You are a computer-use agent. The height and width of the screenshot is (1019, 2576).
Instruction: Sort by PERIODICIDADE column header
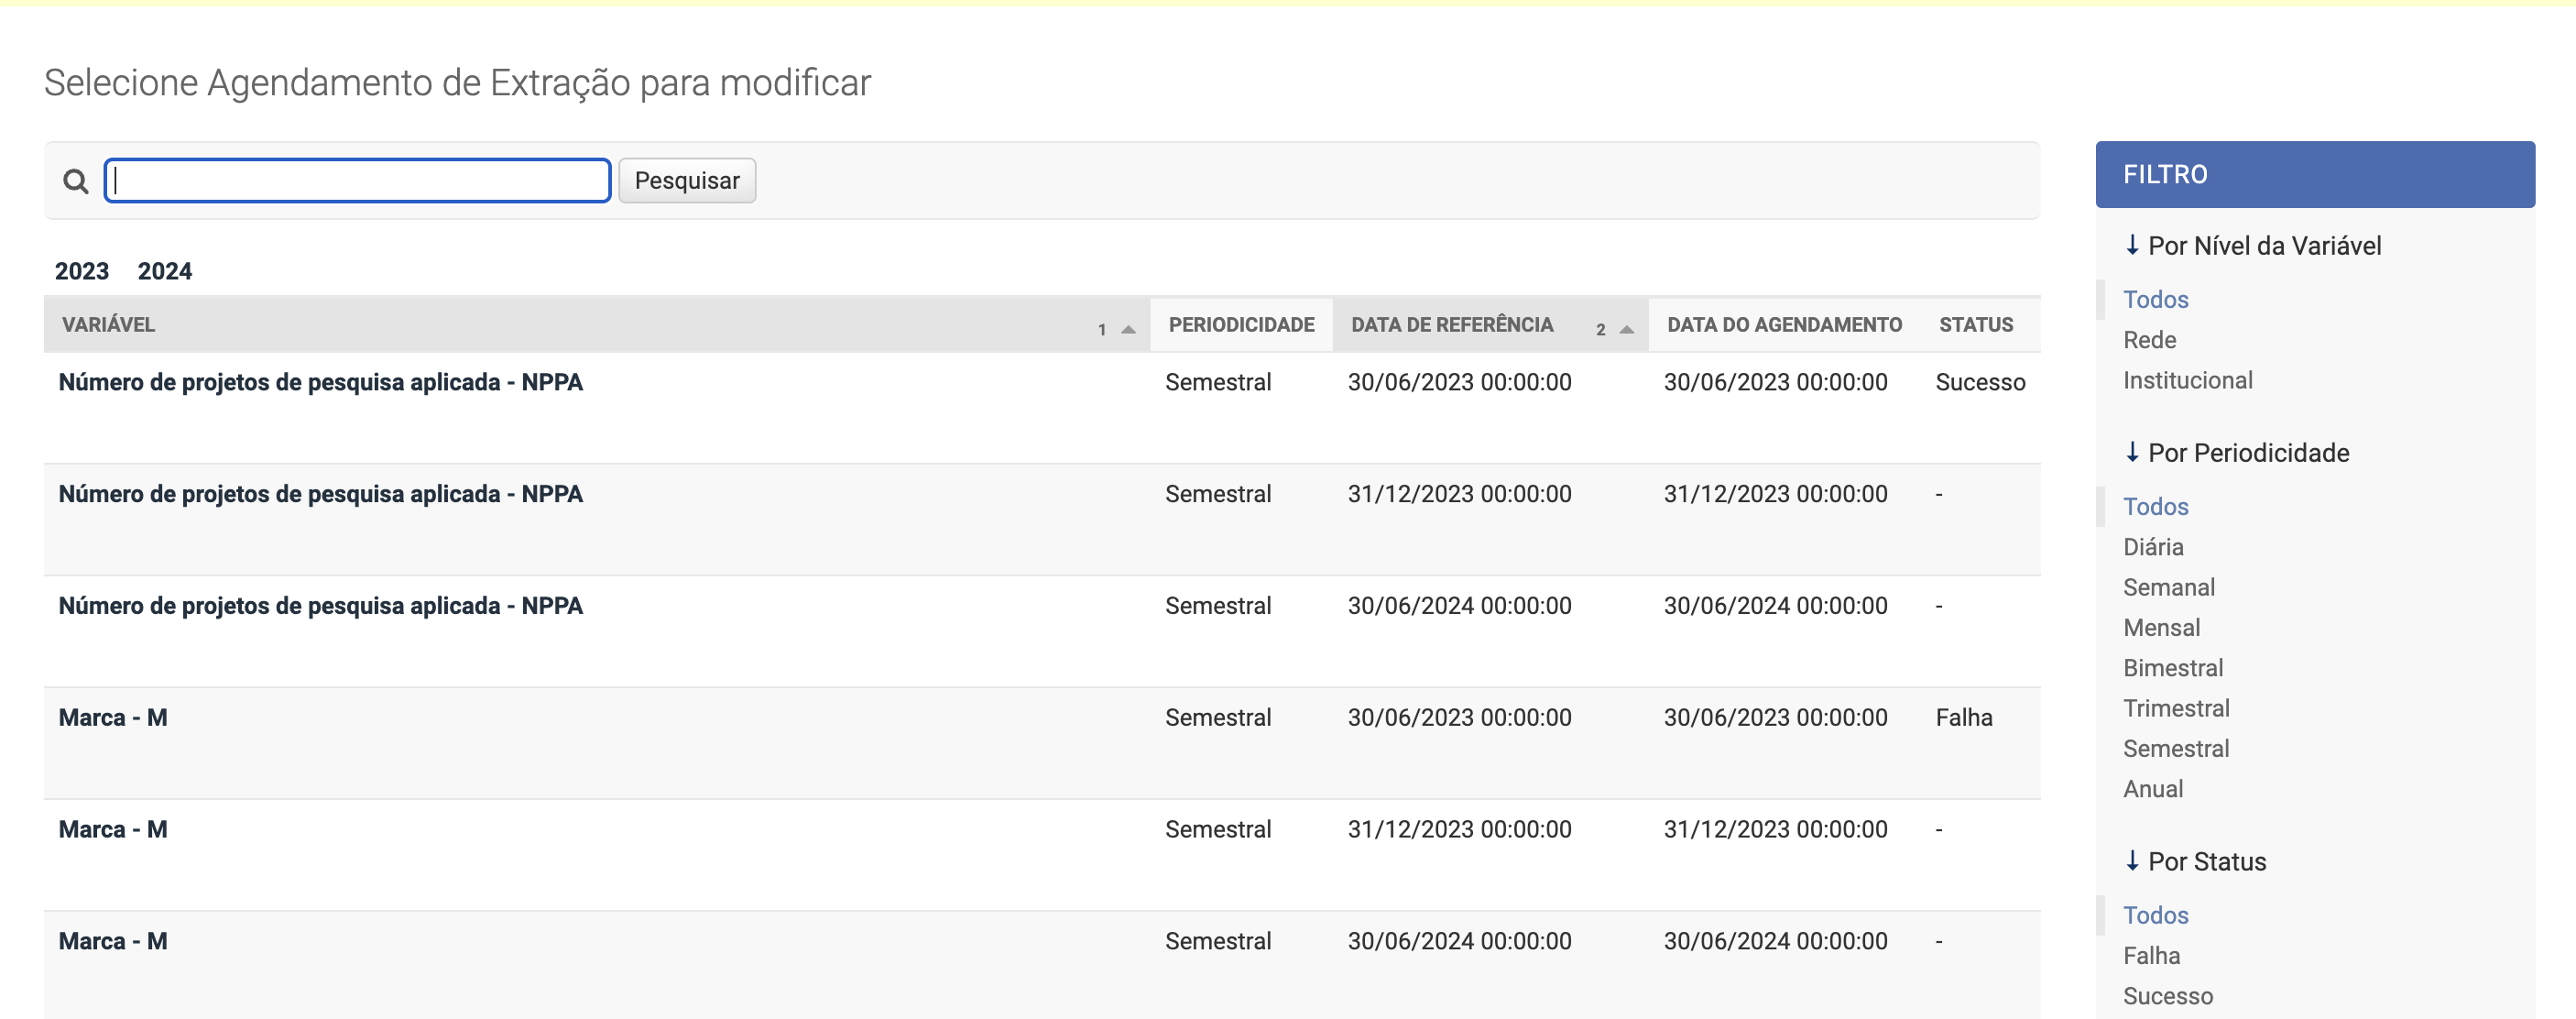1241,324
